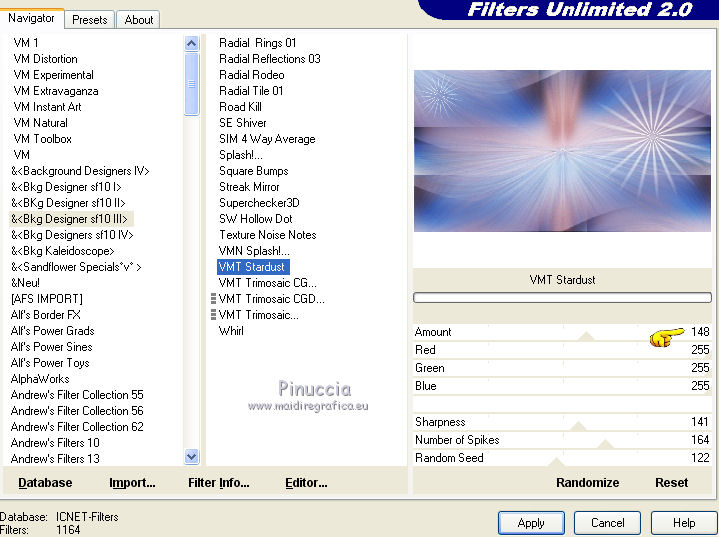Click the category list scrollbar thumb
Image resolution: width=719 pixels, height=537 pixels.
point(191,84)
